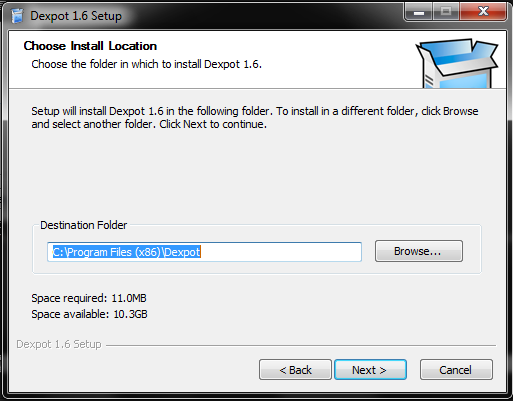This screenshot has width=513, height=401.
Task: Click the horizontal separator line above the buttons
Action: [301, 345]
